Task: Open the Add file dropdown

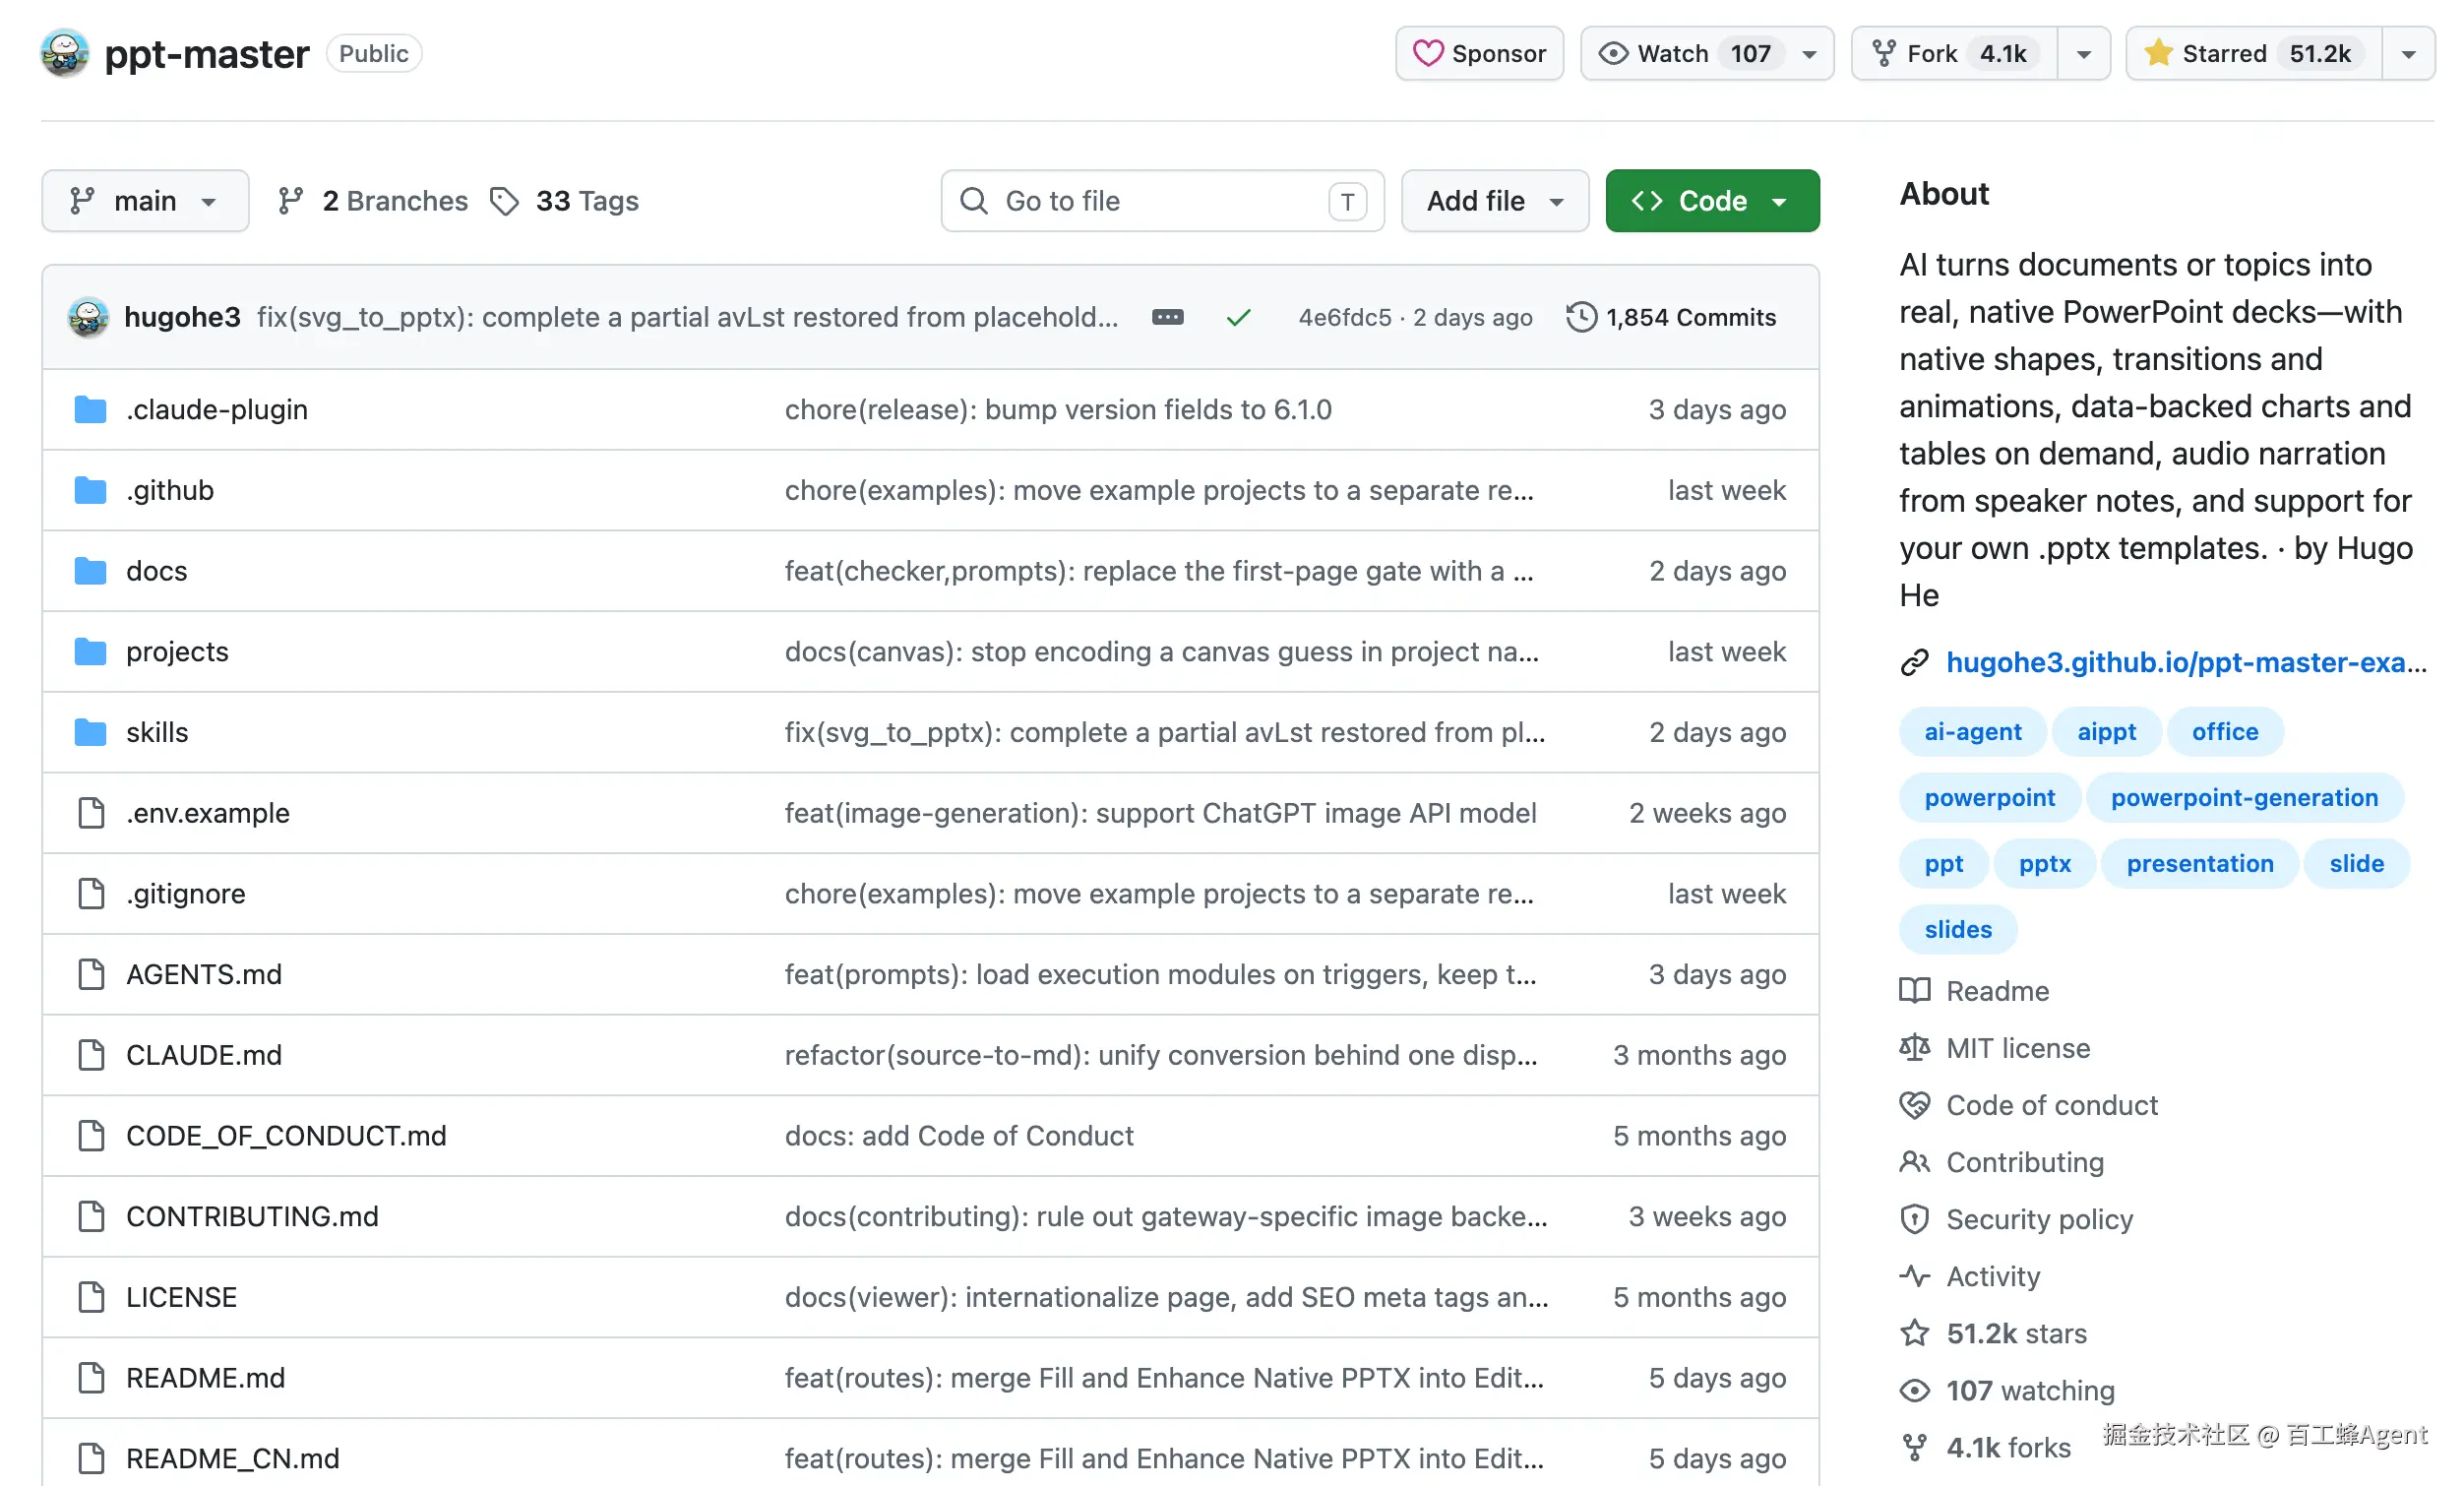Action: (1494, 201)
